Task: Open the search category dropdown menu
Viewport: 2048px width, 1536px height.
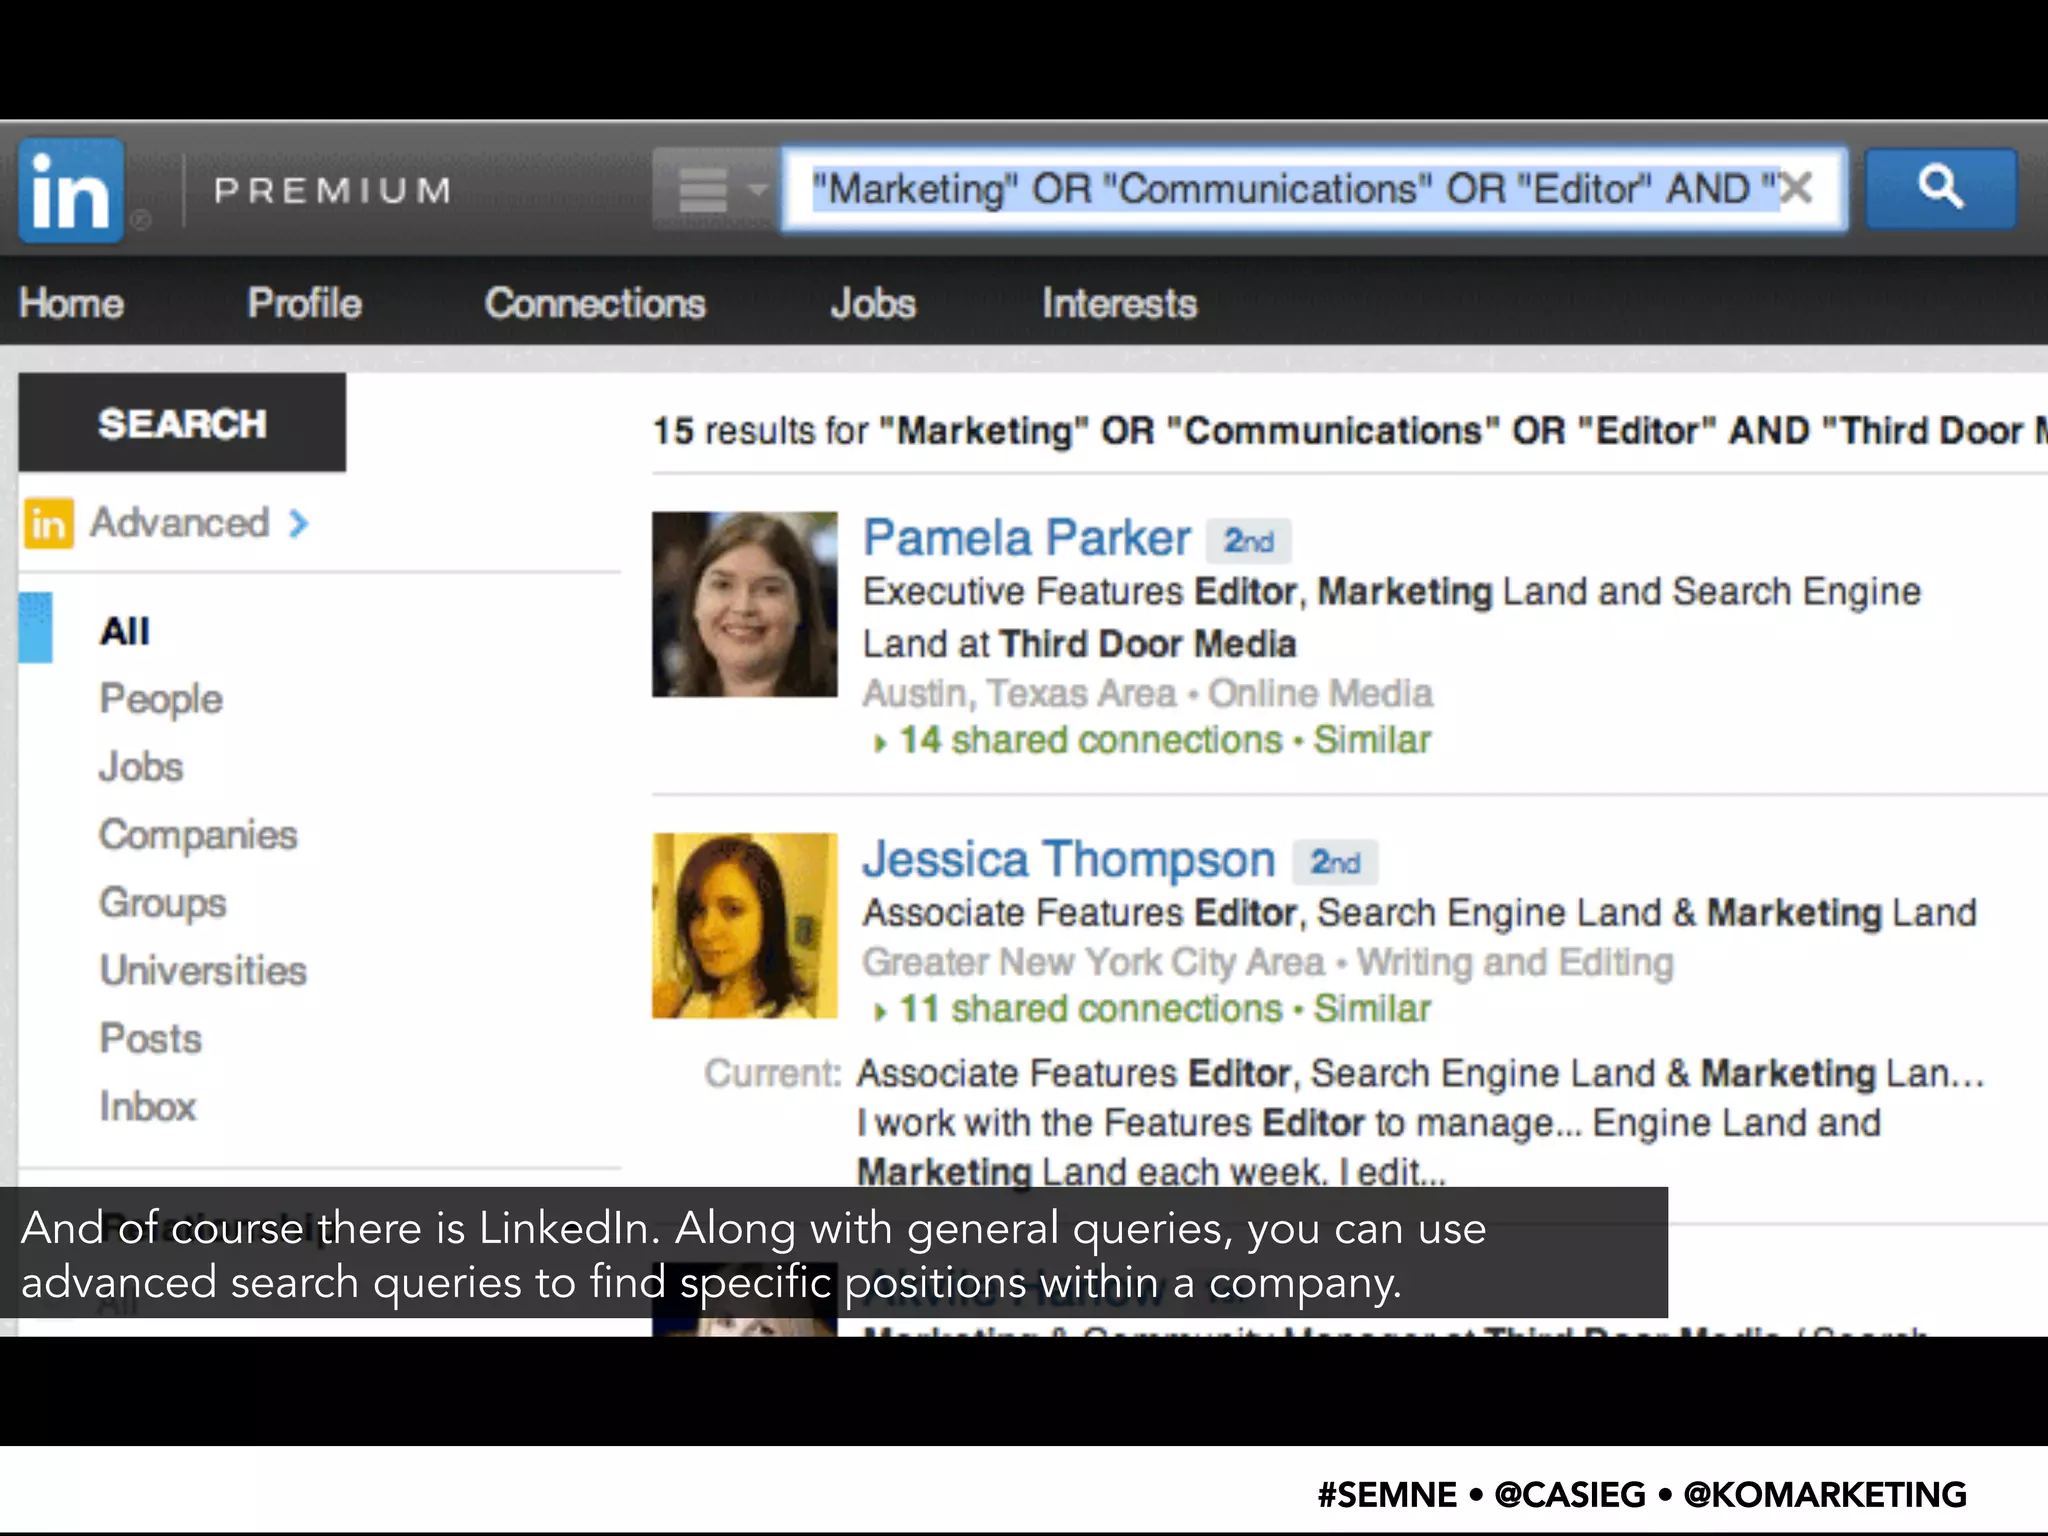Action: [x=715, y=189]
